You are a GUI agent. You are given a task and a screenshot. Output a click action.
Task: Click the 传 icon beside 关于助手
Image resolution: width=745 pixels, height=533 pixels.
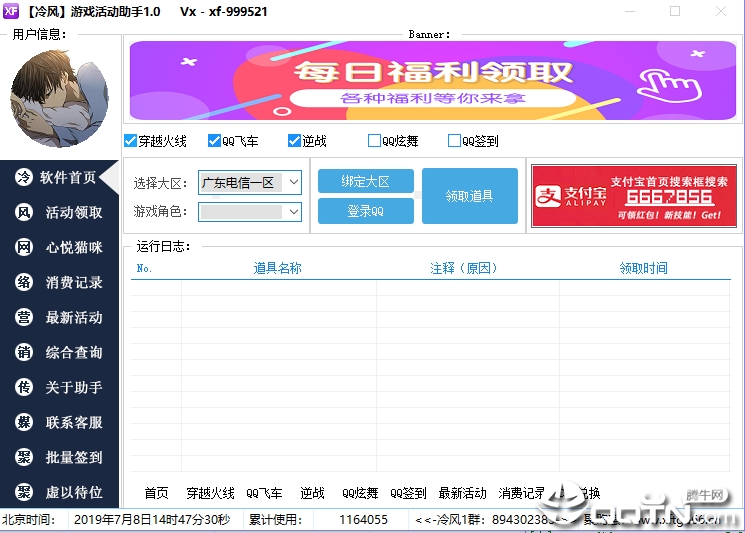(x=24, y=387)
